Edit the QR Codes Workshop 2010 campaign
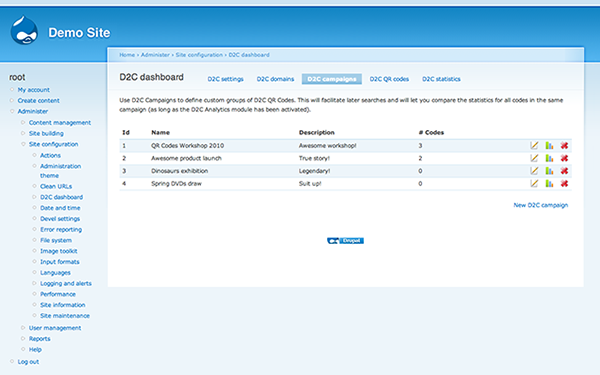 click(x=534, y=145)
